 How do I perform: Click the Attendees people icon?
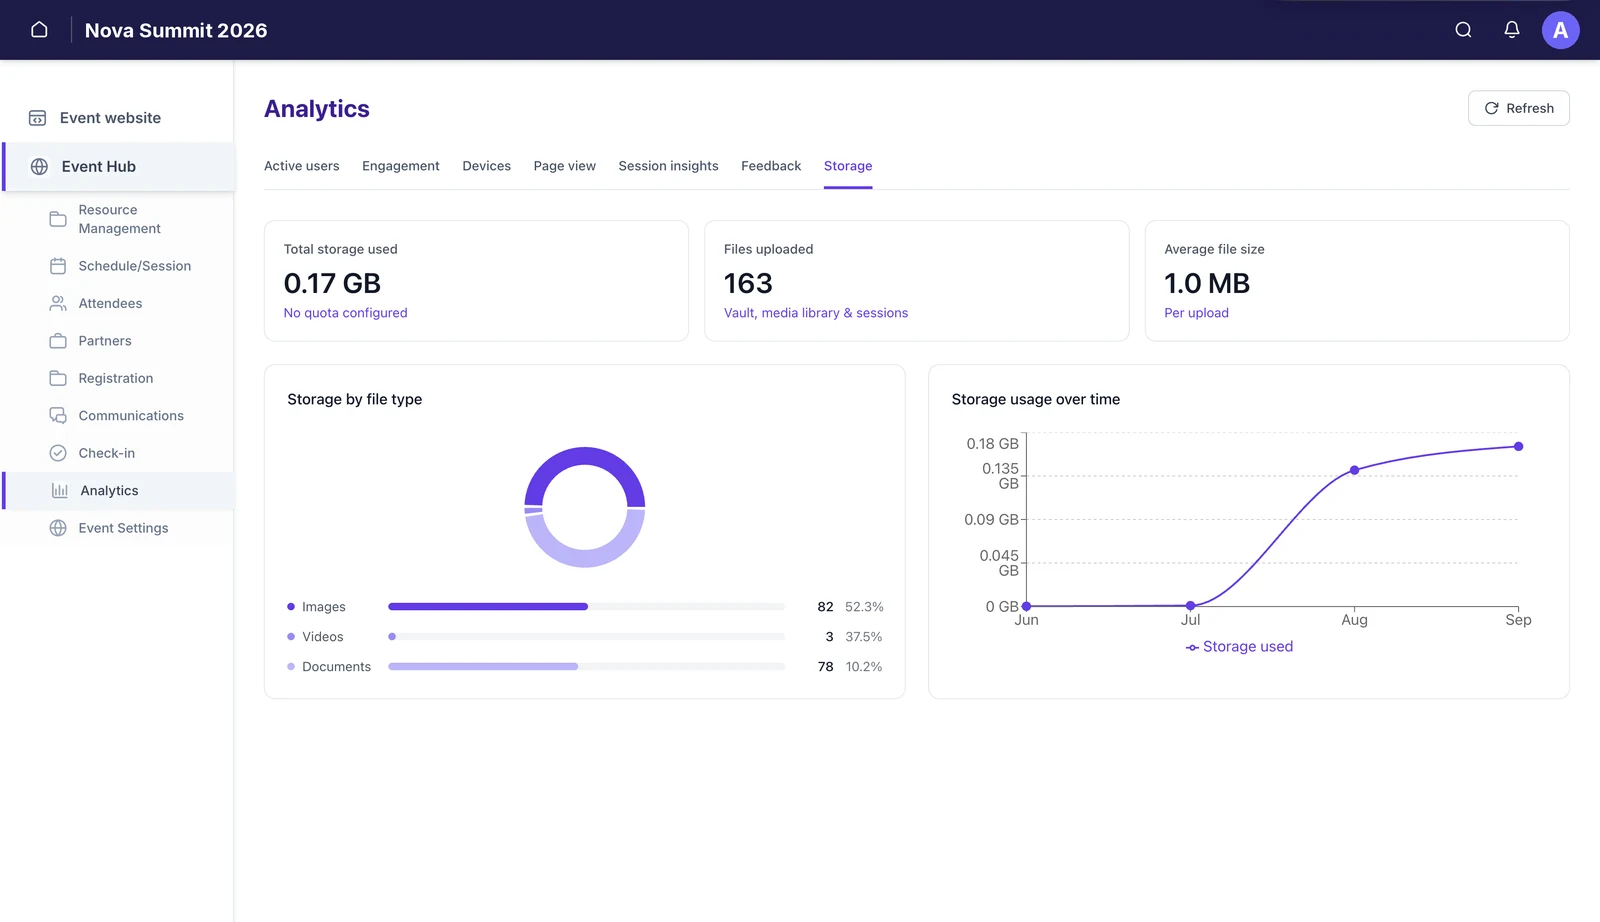pyautogui.click(x=58, y=303)
